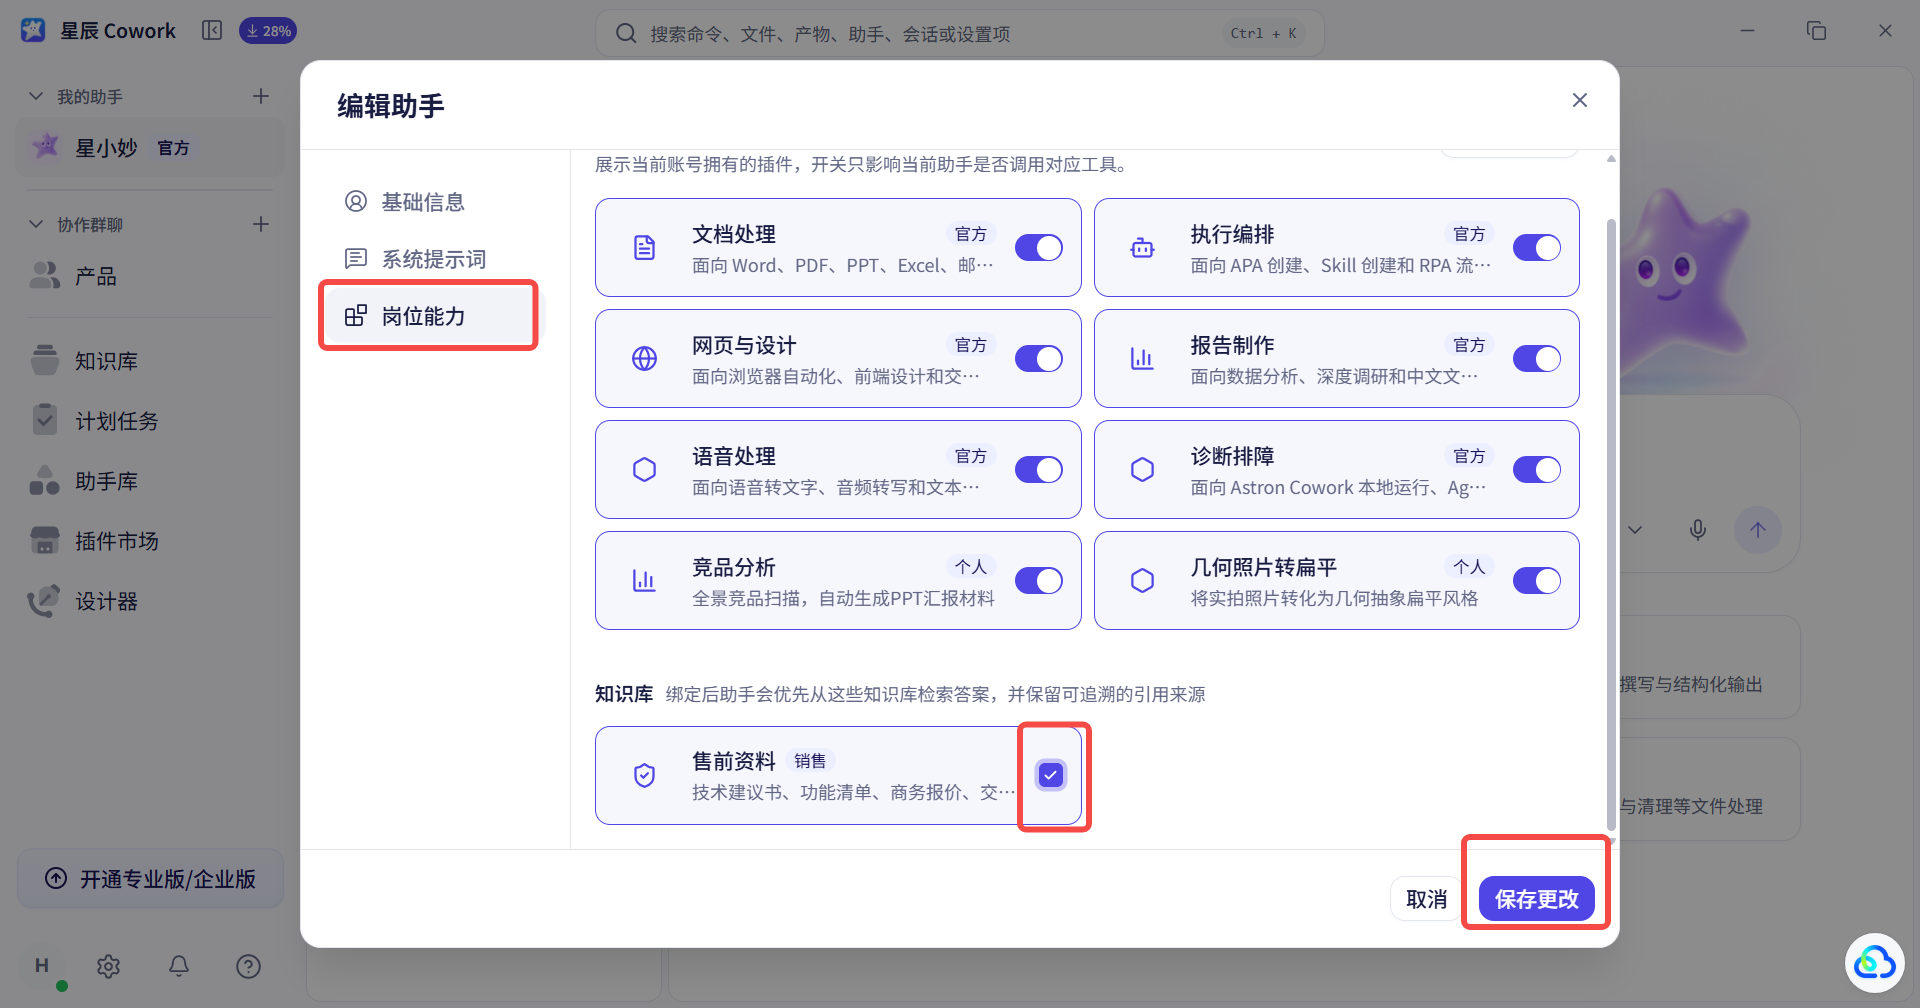Toggle the 执行编排 plugin switch
Screen dimensions: 1920x1008
[1536, 248]
